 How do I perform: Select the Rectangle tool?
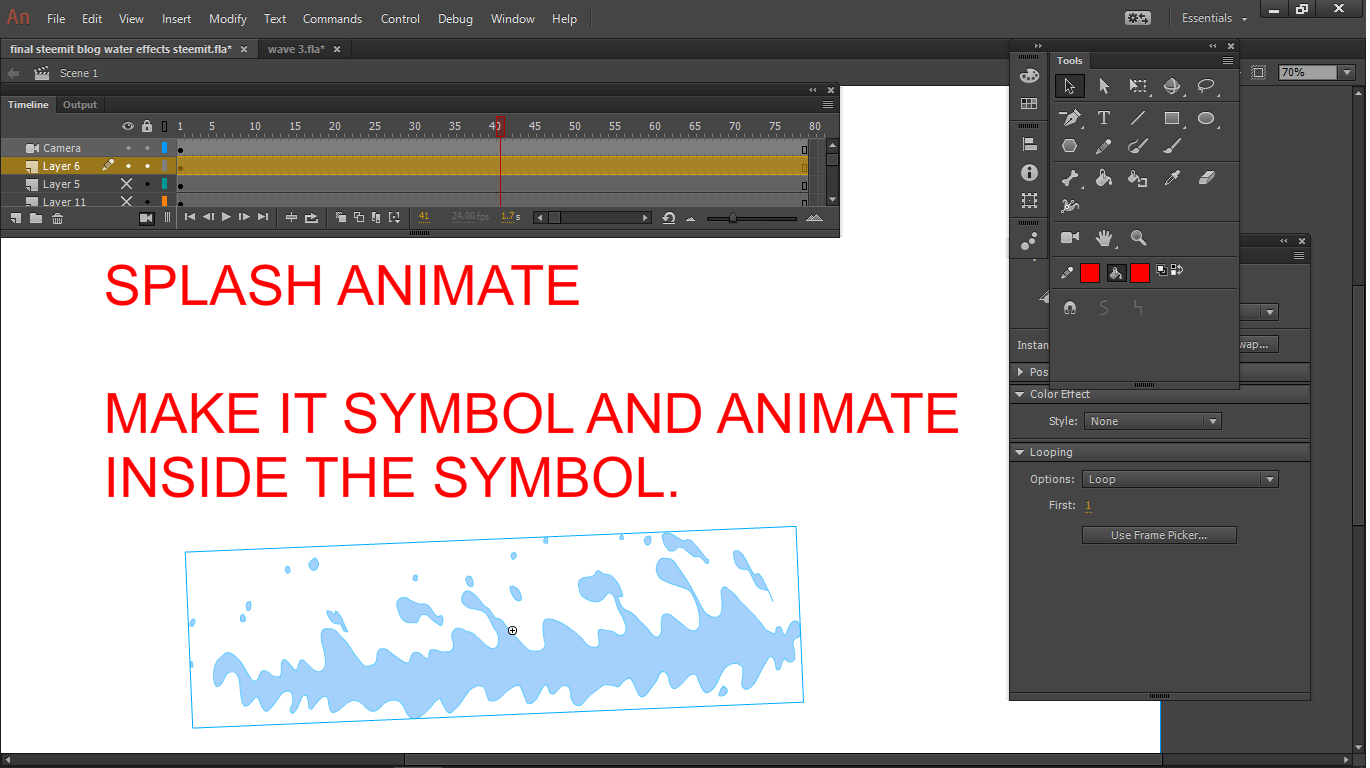tap(1172, 118)
